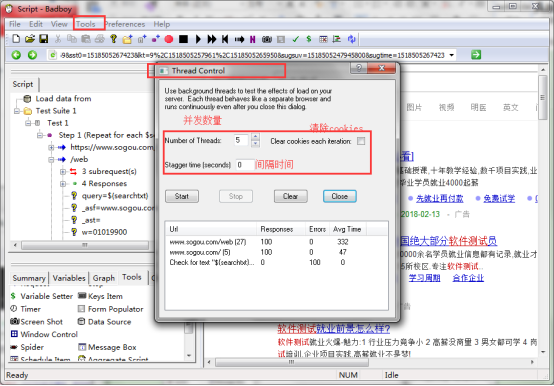Click the green checkmark assertion icon

click(x=295, y=39)
